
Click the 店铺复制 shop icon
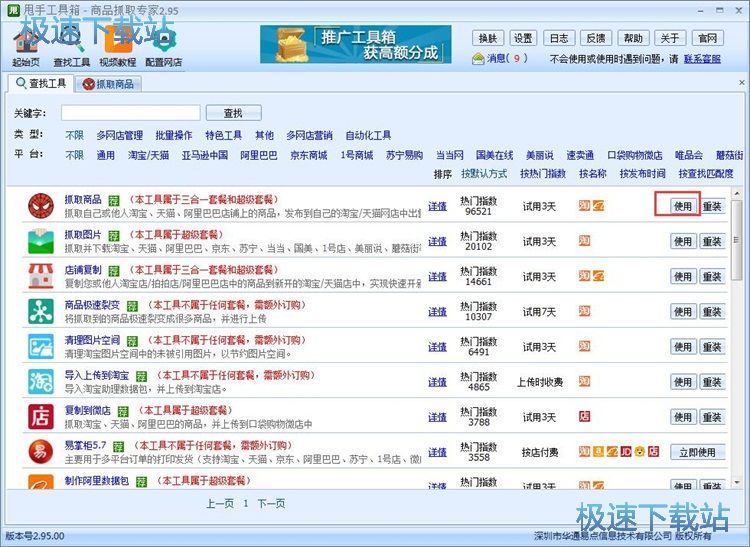[x=41, y=276]
